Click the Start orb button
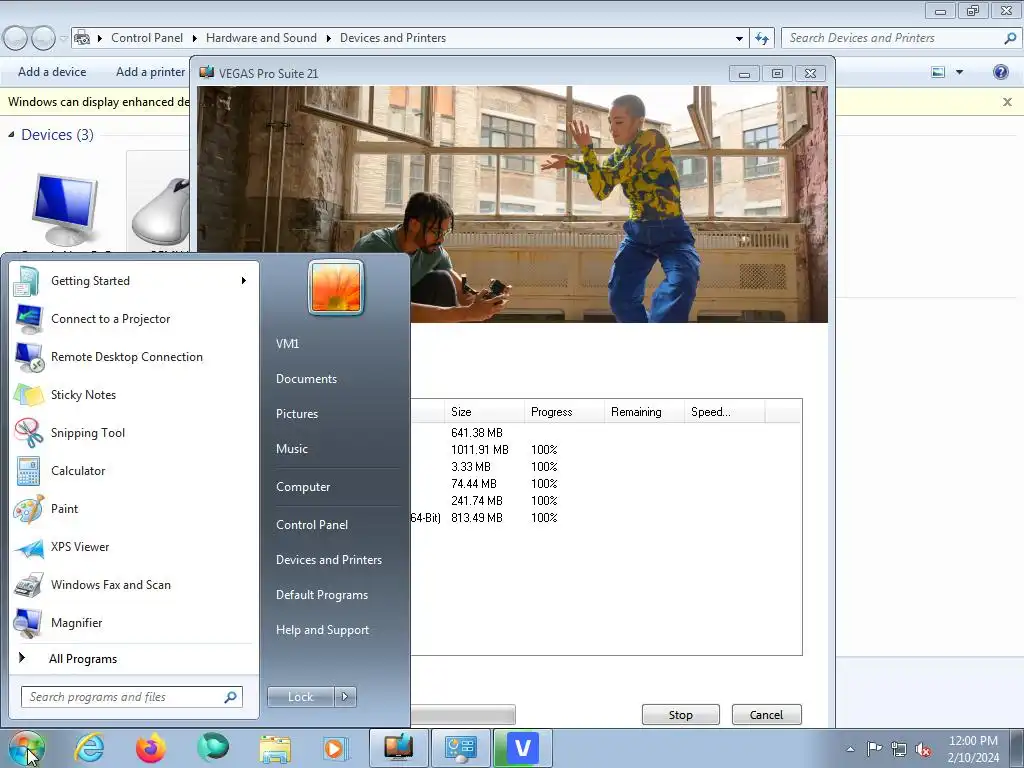 [x=26, y=748]
